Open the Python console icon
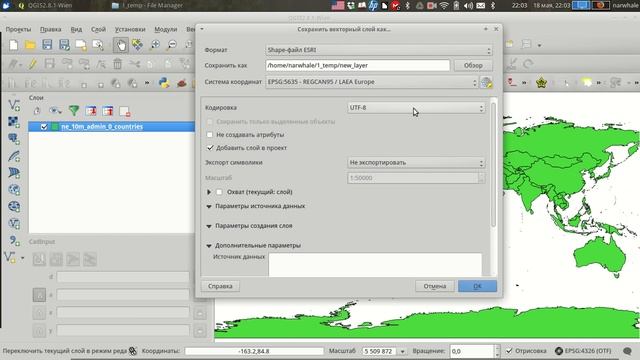This screenshot has height=360, width=640. click(x=164, y=83)
